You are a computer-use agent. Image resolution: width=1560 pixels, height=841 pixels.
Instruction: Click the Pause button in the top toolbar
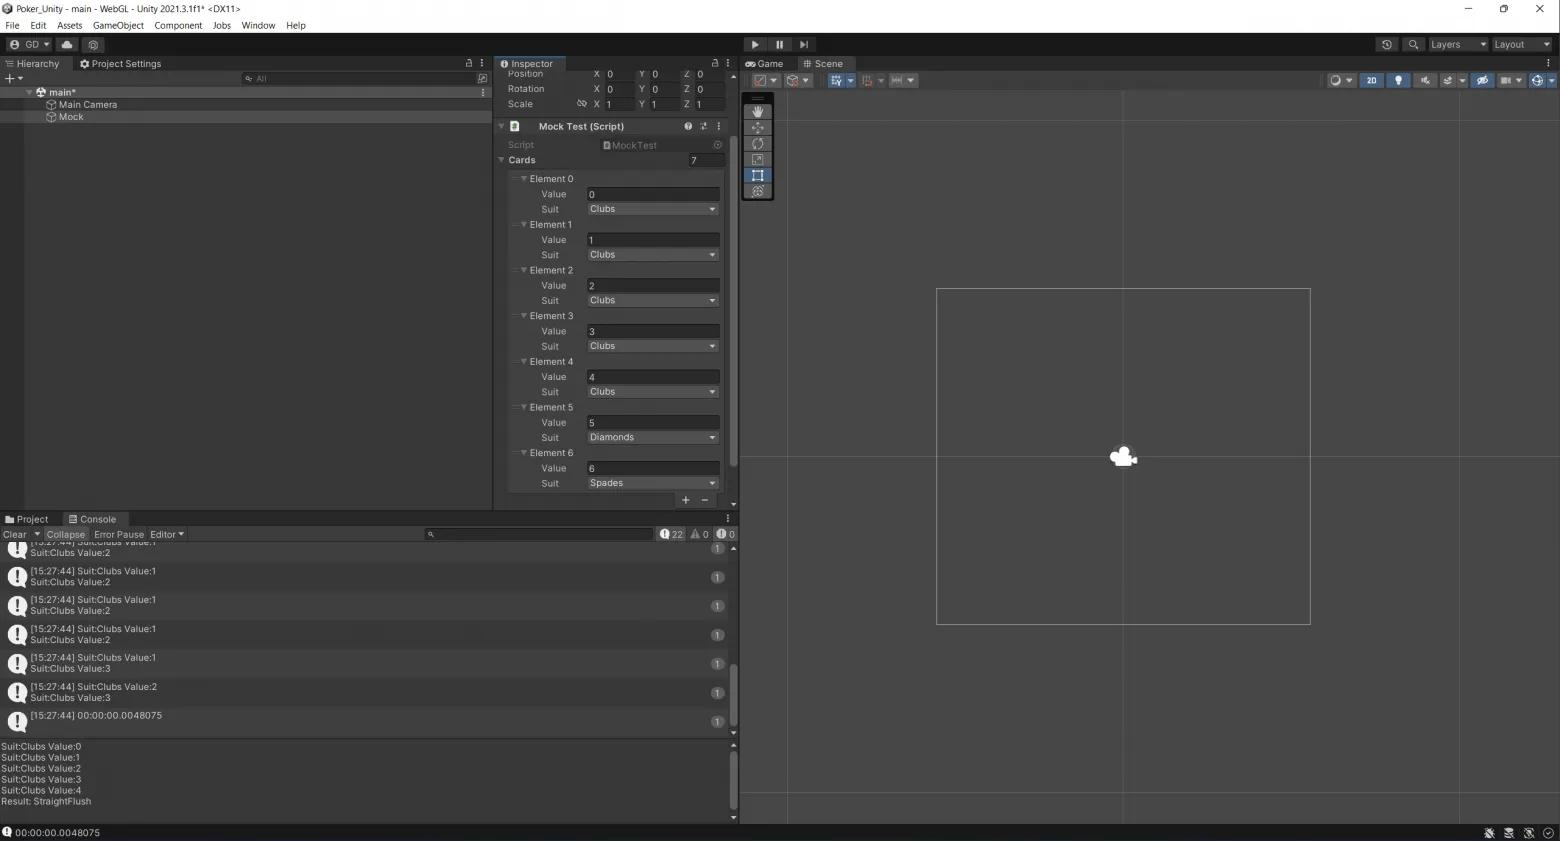[x=780, y=44]
